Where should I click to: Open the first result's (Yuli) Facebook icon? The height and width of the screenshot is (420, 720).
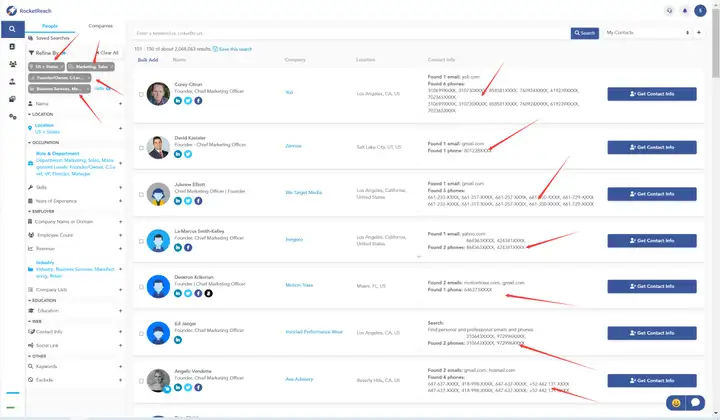pos(198,101)
